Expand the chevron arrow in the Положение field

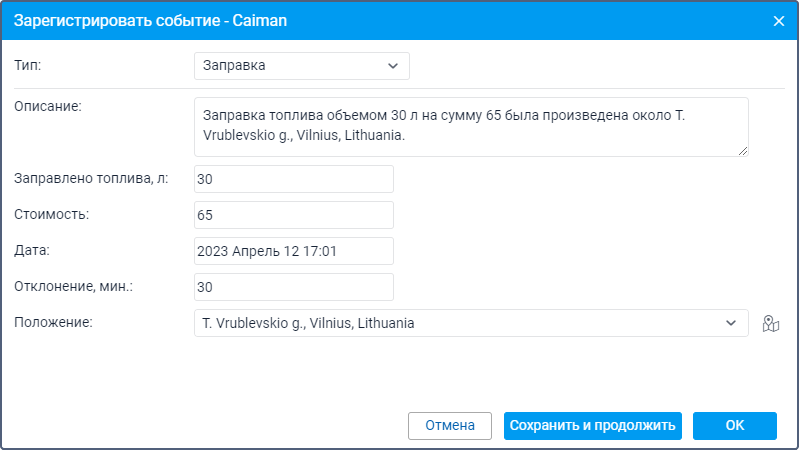731,323
